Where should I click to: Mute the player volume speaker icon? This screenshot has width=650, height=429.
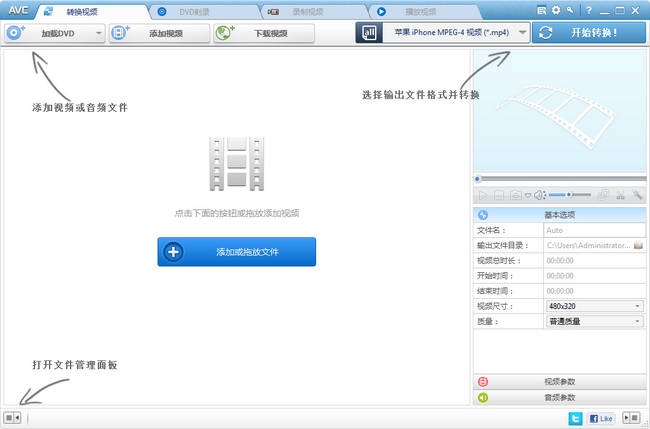tap(539, 195)
